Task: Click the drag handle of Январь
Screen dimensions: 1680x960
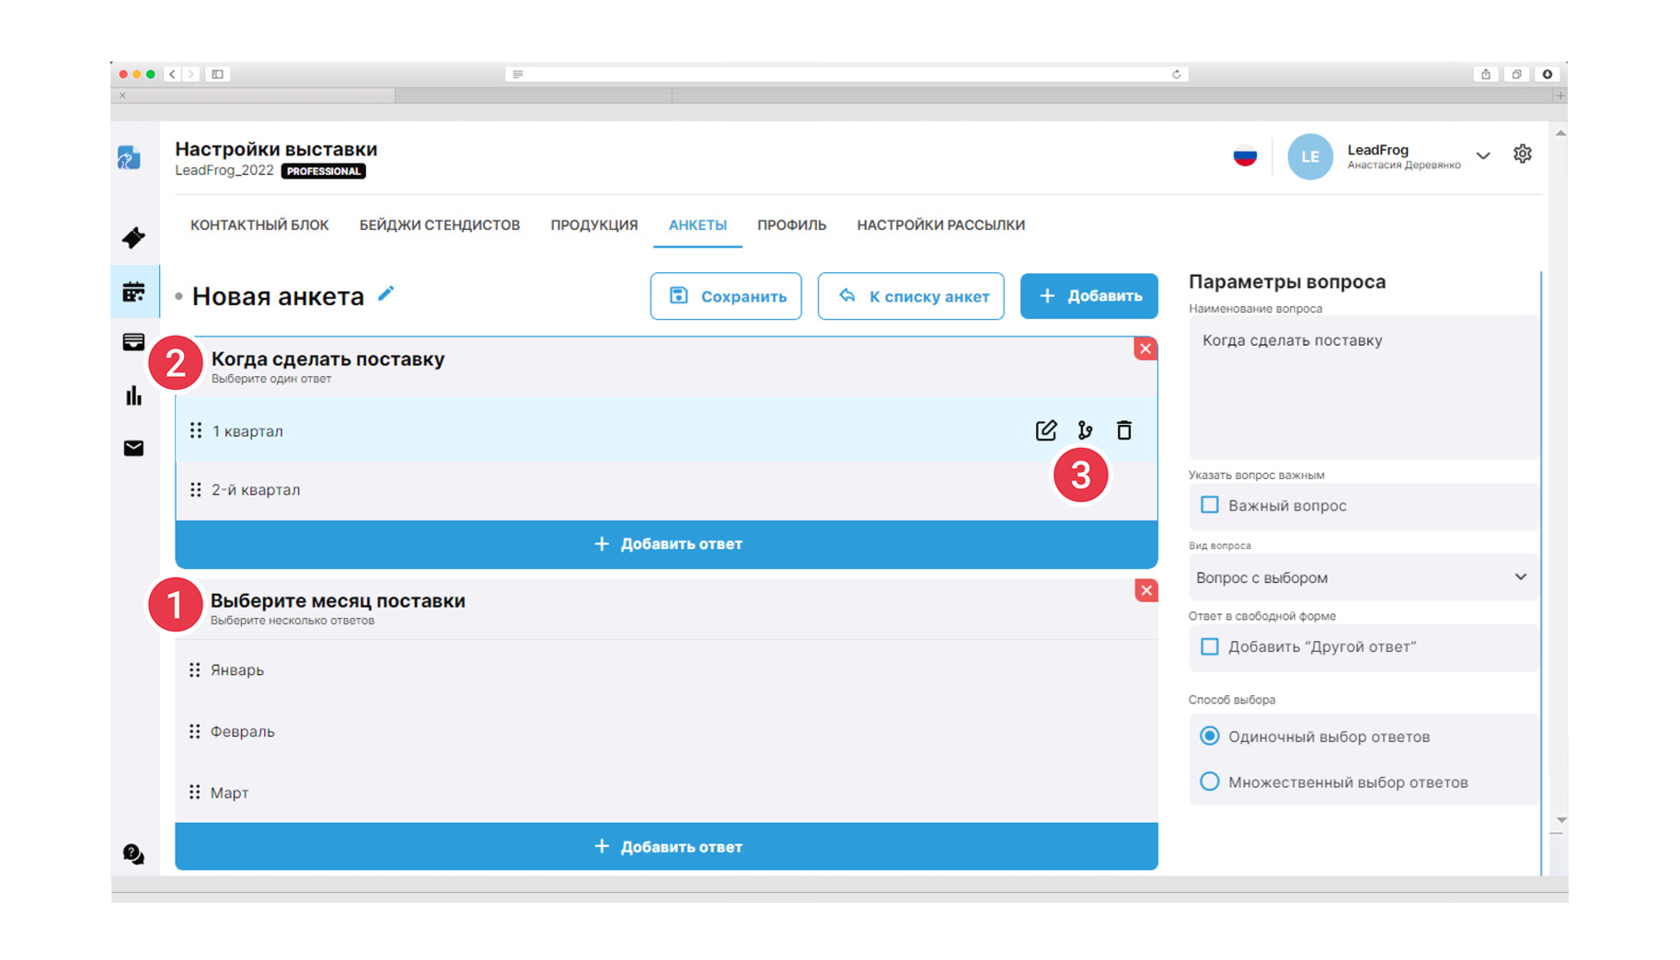Action: [x=195, y=669]
